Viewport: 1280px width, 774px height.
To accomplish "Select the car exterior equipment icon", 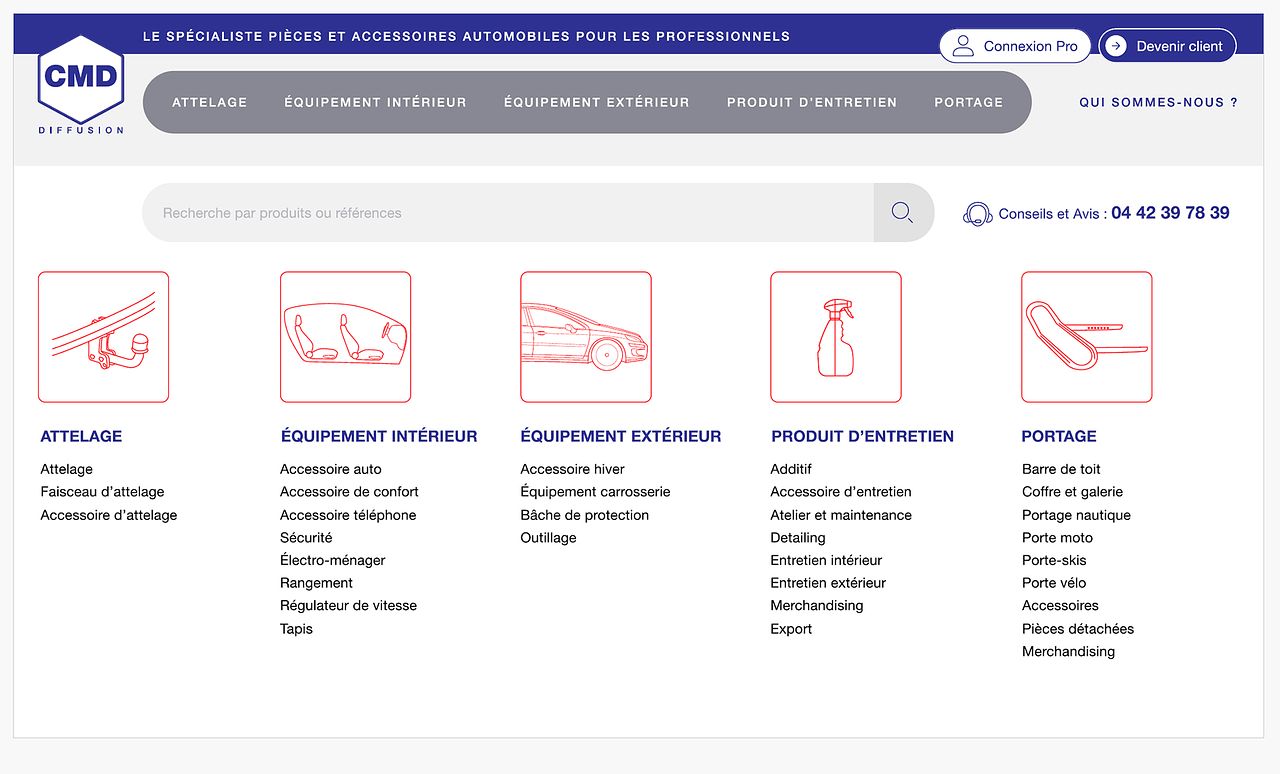I will click(585, 337).
